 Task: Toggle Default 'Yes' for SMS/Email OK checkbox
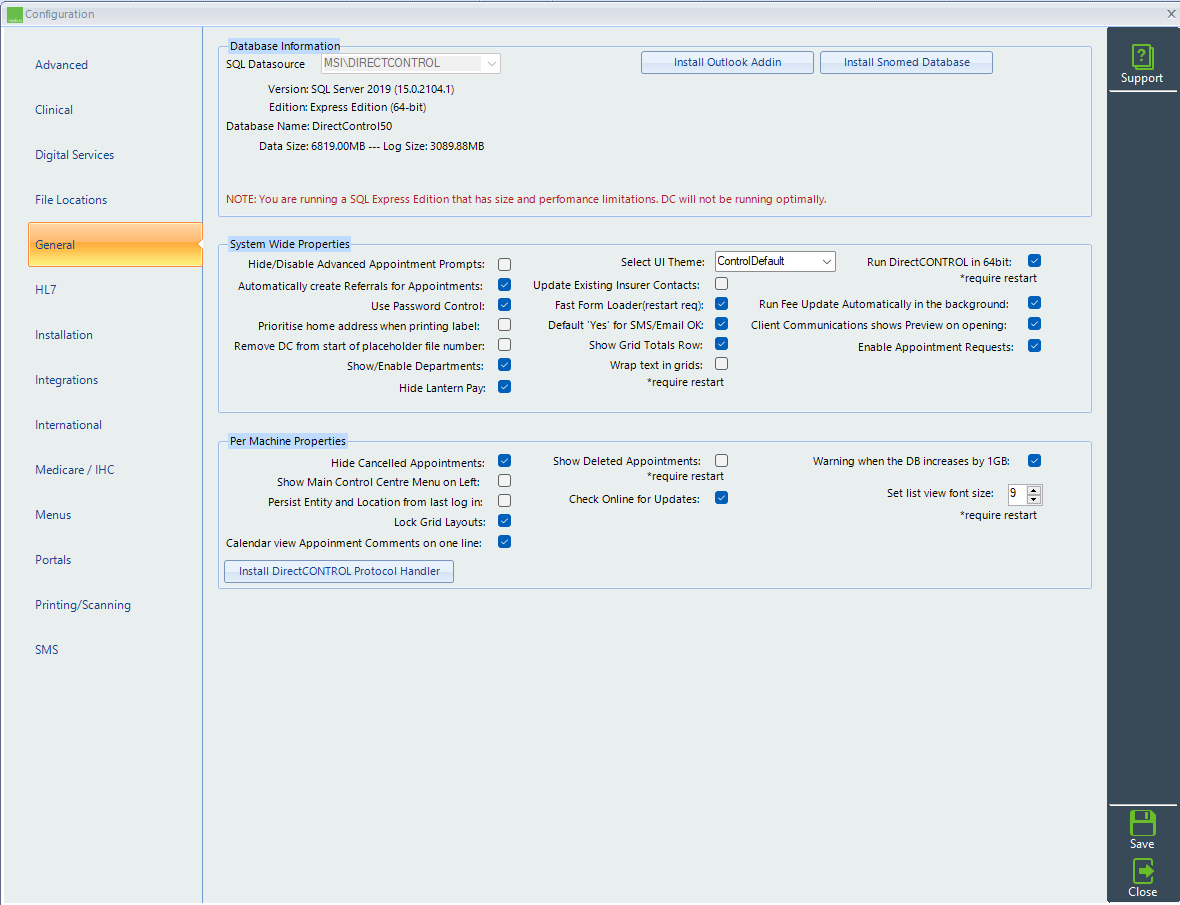point(721,324)
